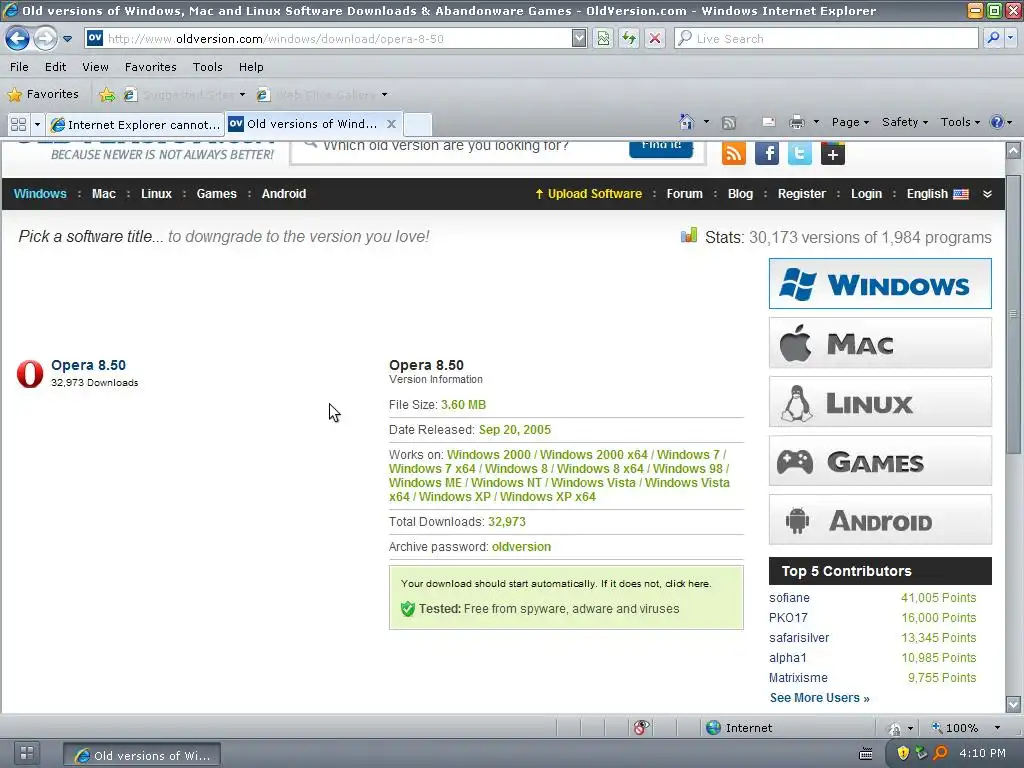
Task: Click the Forward navigation arrow
Action: tap(45, 39)
